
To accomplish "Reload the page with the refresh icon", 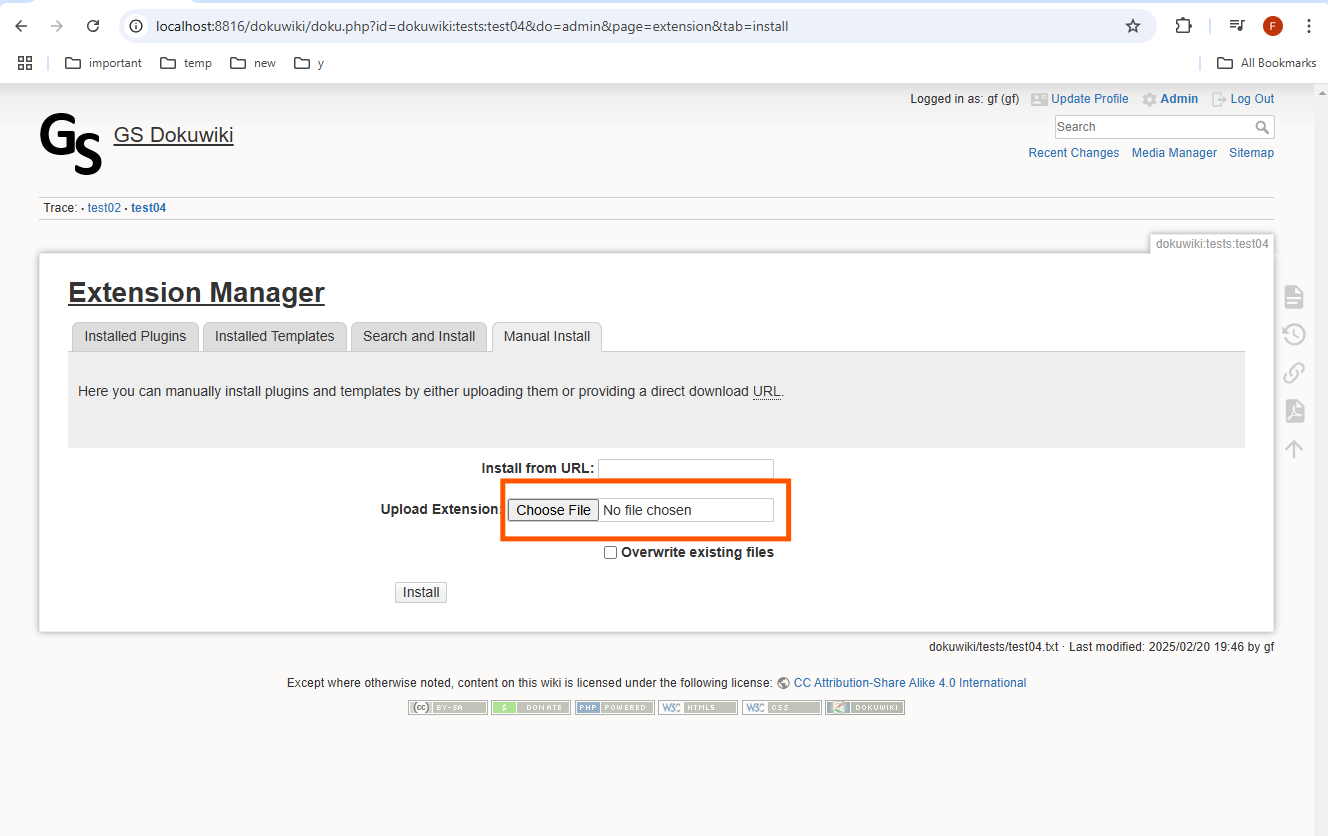I will coord(93,26).
